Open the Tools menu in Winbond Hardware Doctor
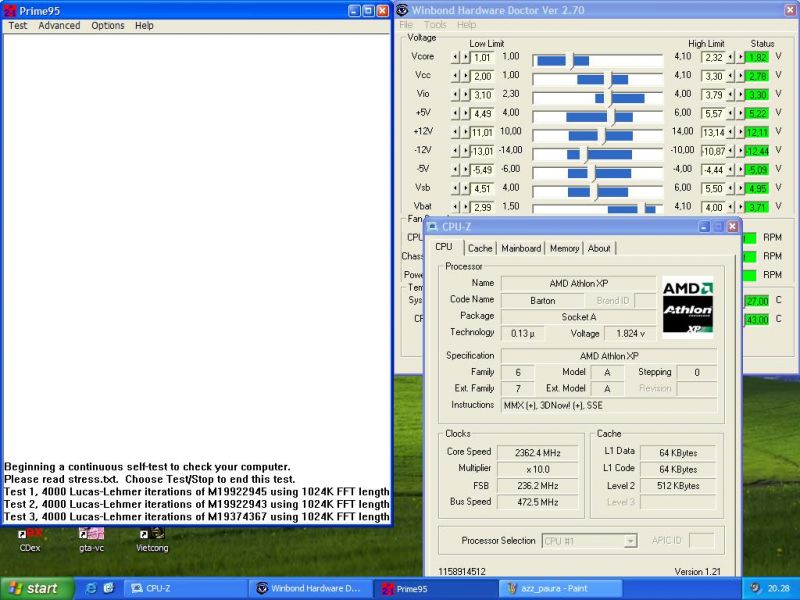The height and width of the screenshot is (600, 800). pos(435,24)
